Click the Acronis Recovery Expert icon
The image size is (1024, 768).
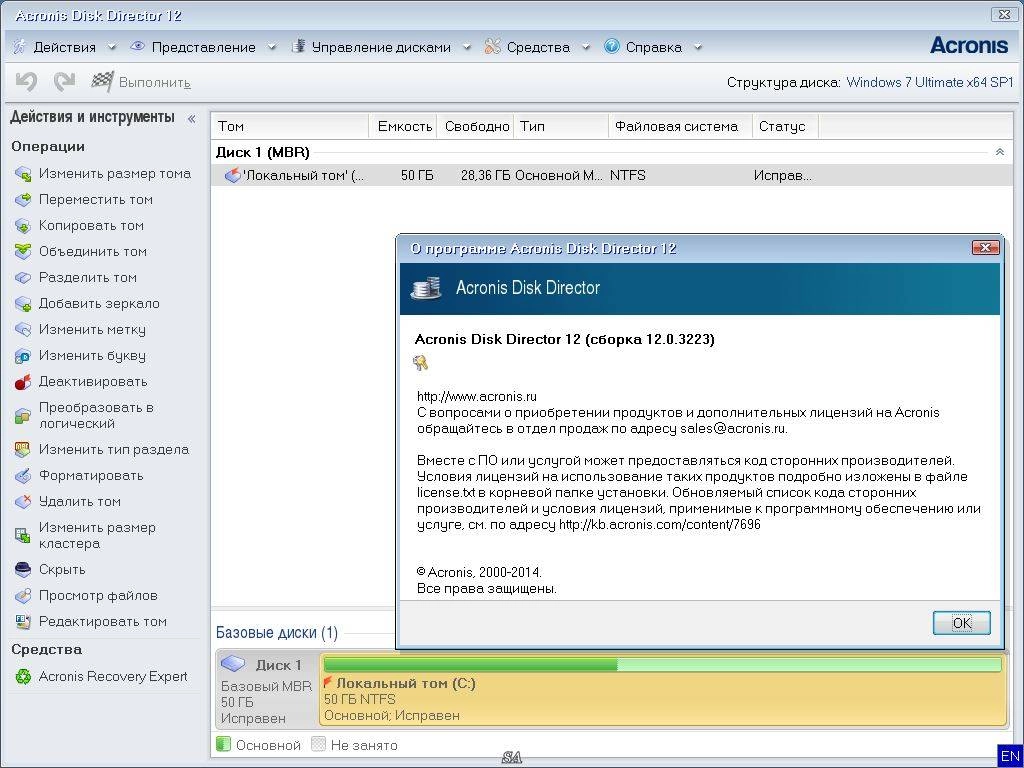coord(23,677)
